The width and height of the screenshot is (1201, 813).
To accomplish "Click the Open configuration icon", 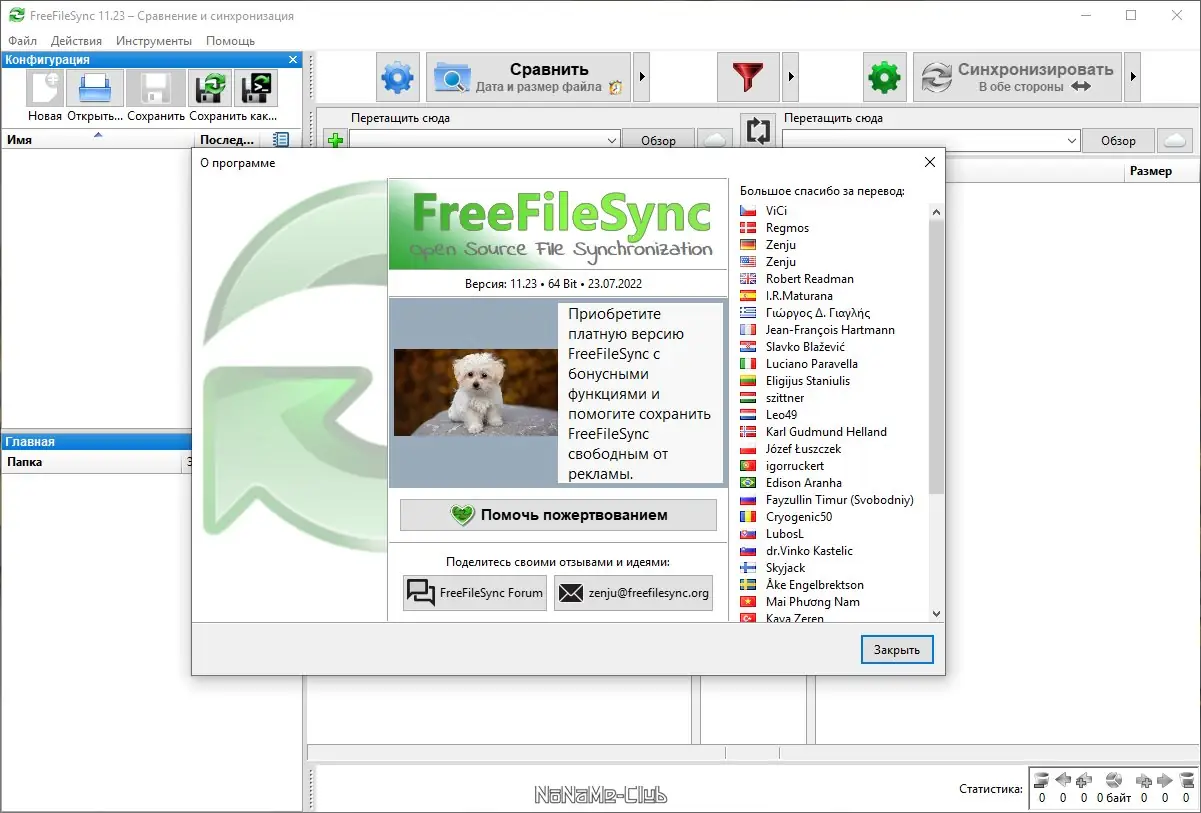I will tap(94, 89).
